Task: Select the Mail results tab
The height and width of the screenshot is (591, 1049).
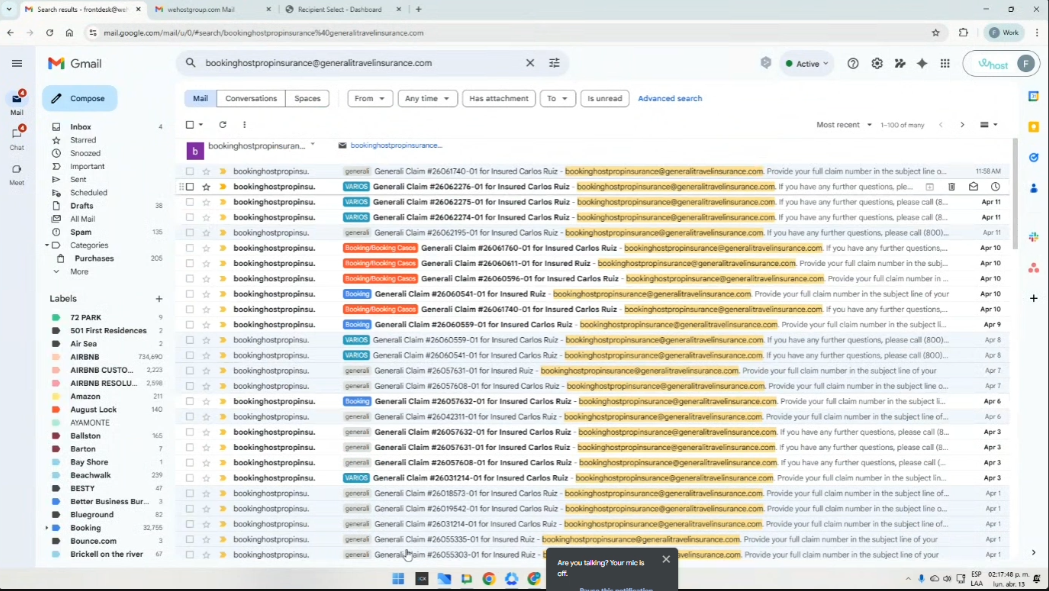Action: click(x=200, y=98)
